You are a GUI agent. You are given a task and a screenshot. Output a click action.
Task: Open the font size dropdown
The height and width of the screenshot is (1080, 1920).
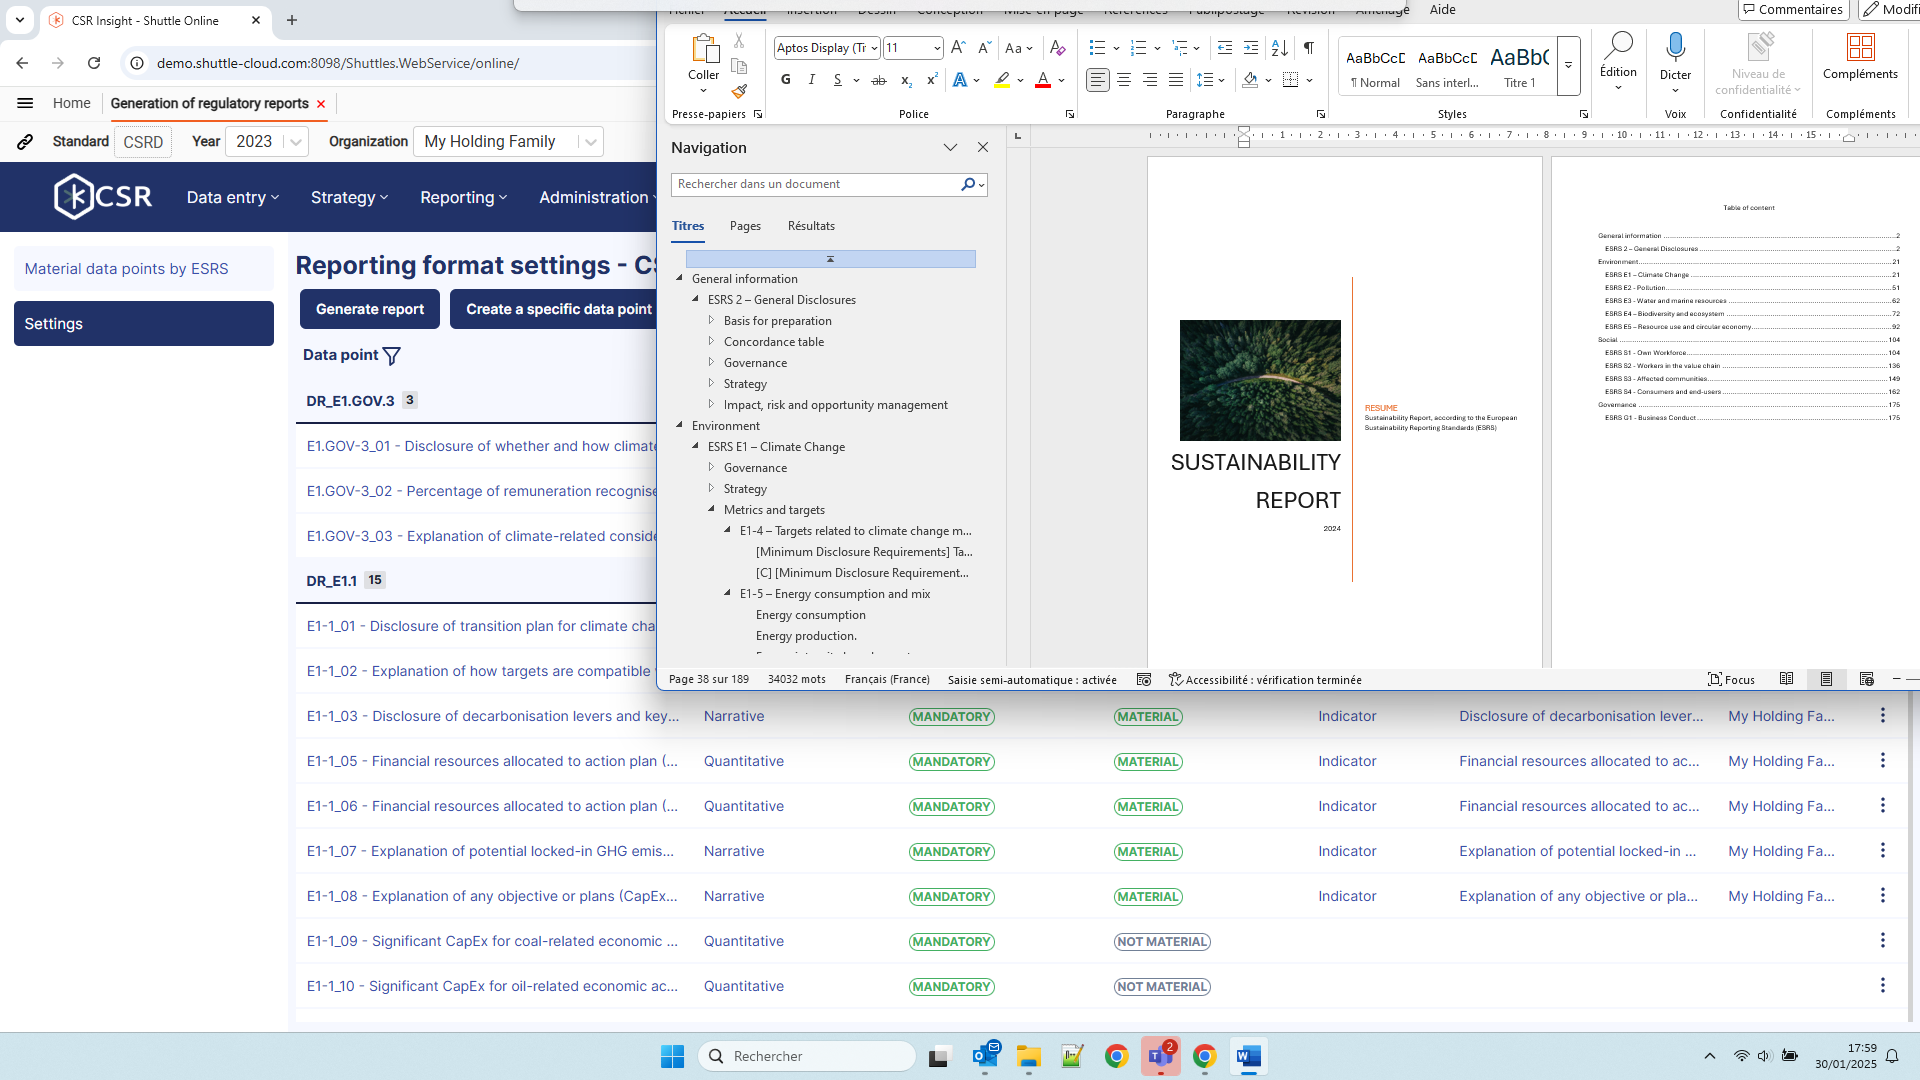pos(937,48)
